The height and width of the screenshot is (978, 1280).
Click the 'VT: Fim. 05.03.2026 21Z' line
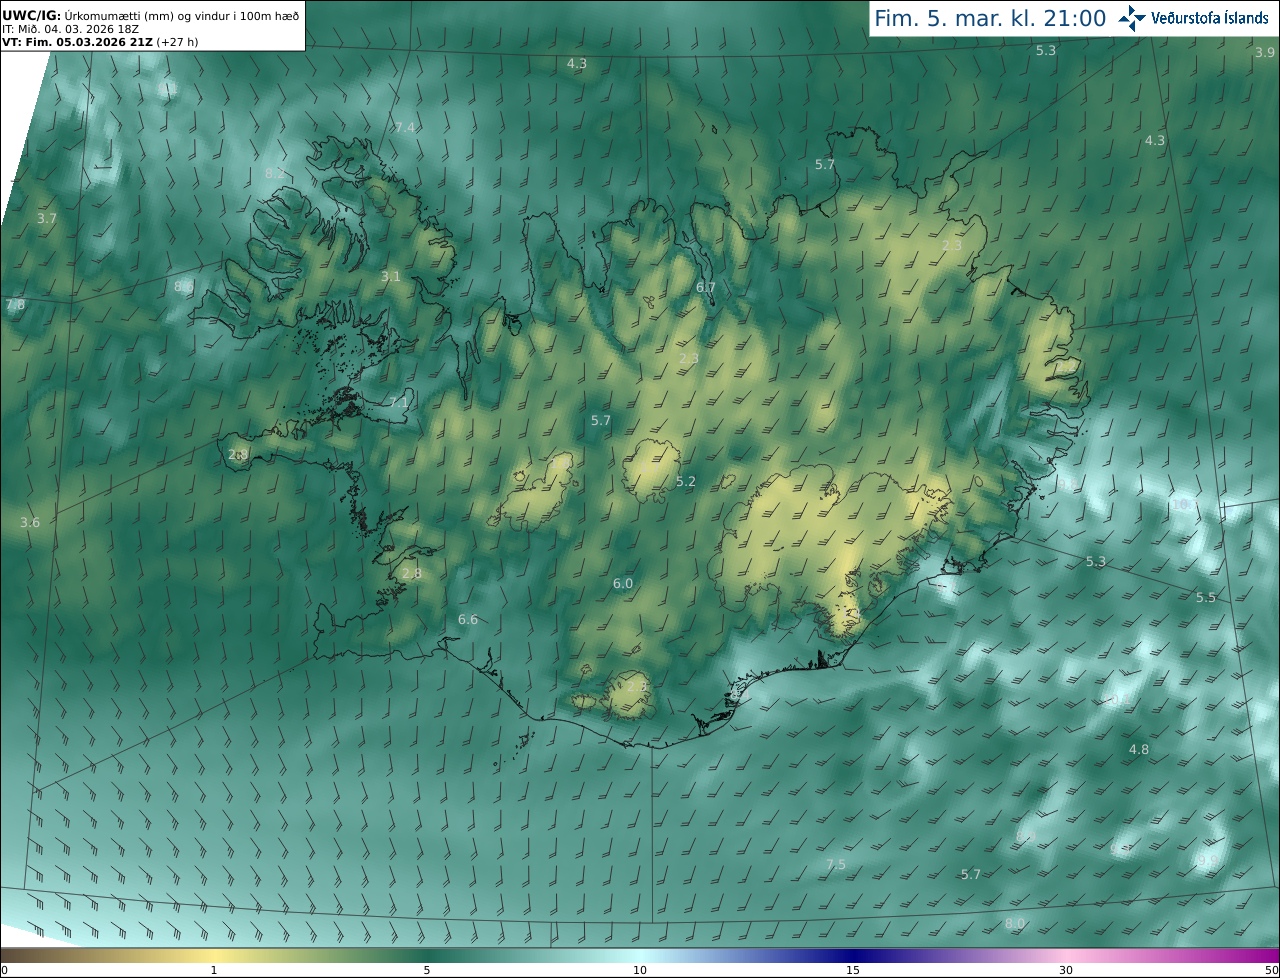(99, 42)
